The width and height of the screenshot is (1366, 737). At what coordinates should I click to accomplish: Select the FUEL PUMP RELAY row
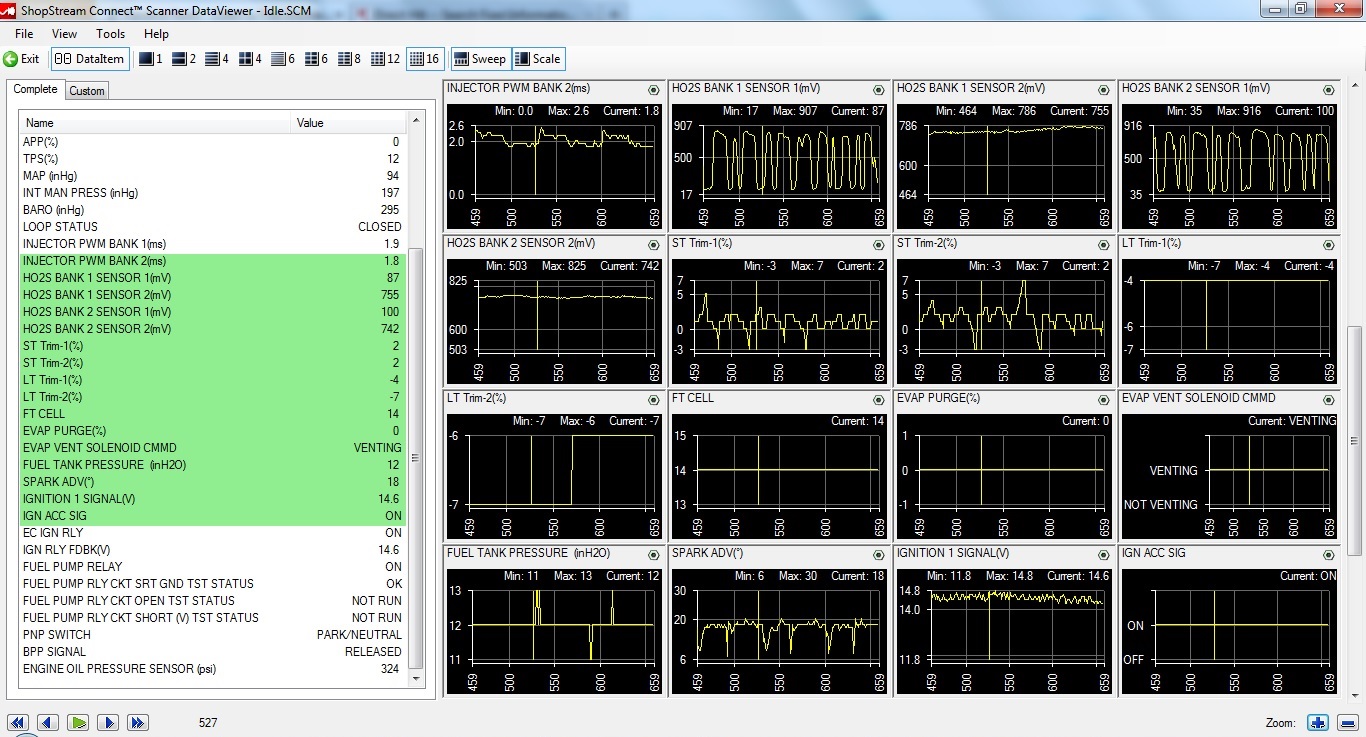[212, 567]
